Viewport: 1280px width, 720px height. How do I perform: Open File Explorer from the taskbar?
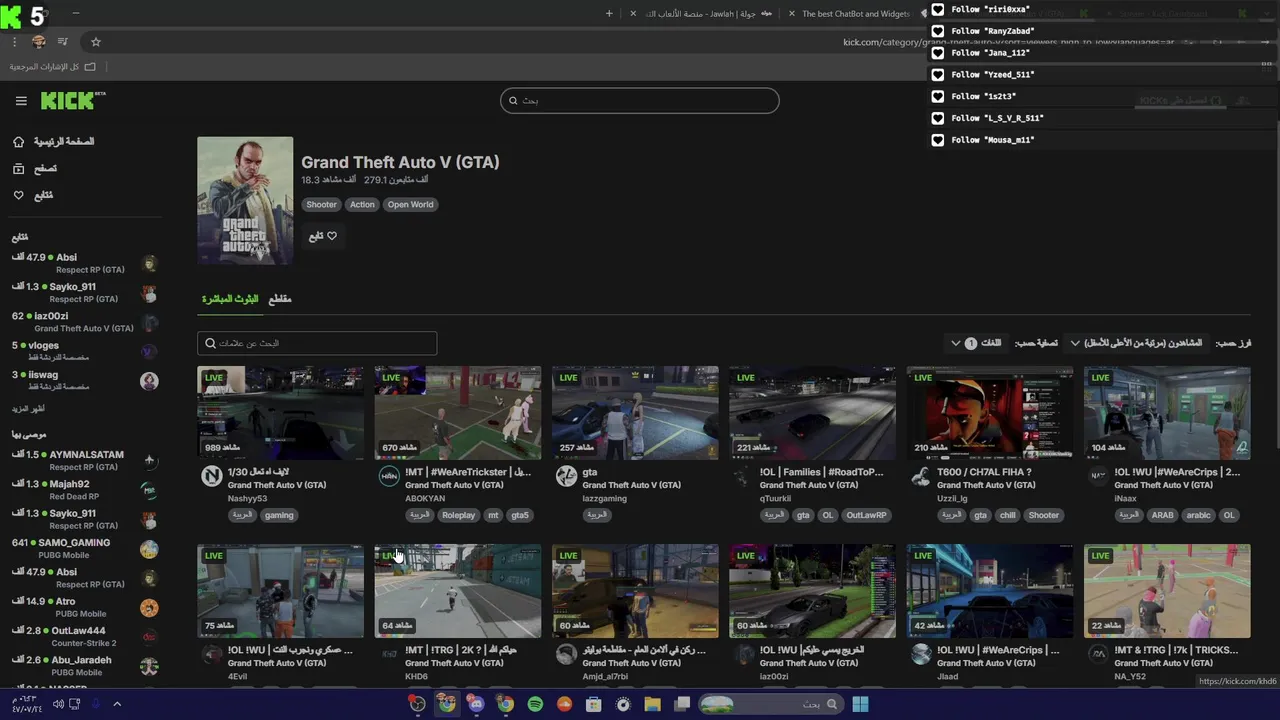tap(653, 704)
